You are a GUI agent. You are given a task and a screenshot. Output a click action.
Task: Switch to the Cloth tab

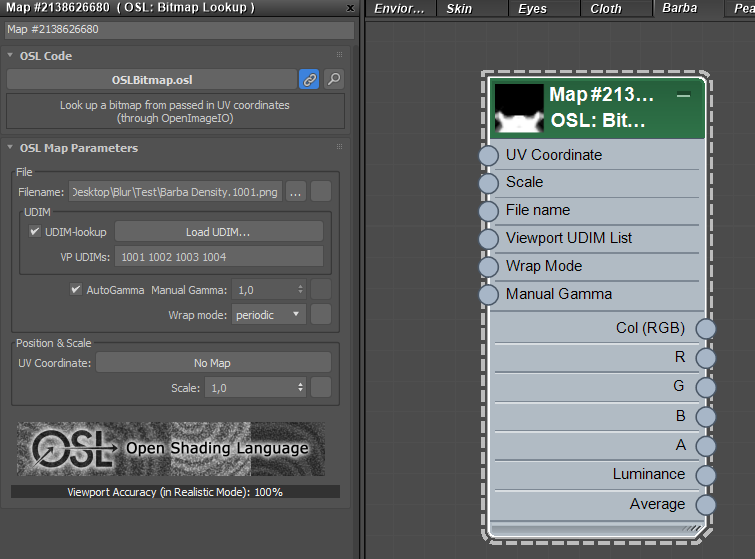pos(605,9)
